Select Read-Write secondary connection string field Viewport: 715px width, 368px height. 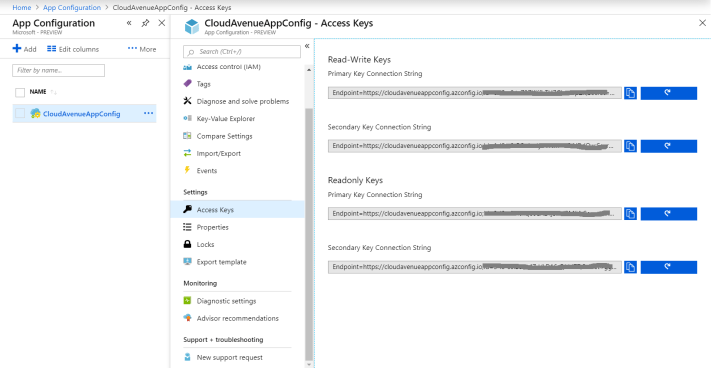point(475,146)
